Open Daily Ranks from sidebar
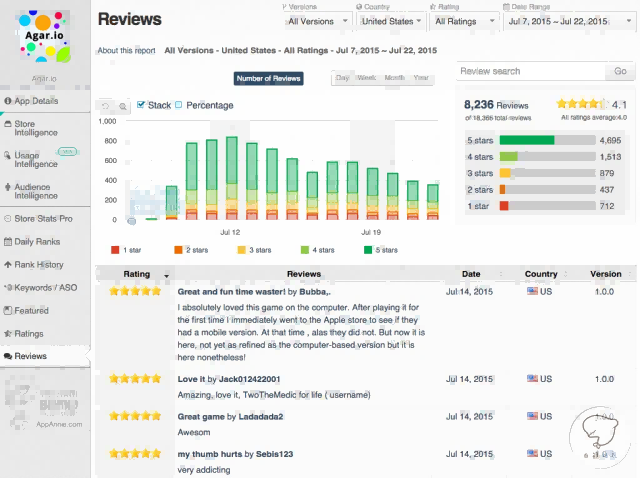Screen dimensions: 640x478 (37, 242)
